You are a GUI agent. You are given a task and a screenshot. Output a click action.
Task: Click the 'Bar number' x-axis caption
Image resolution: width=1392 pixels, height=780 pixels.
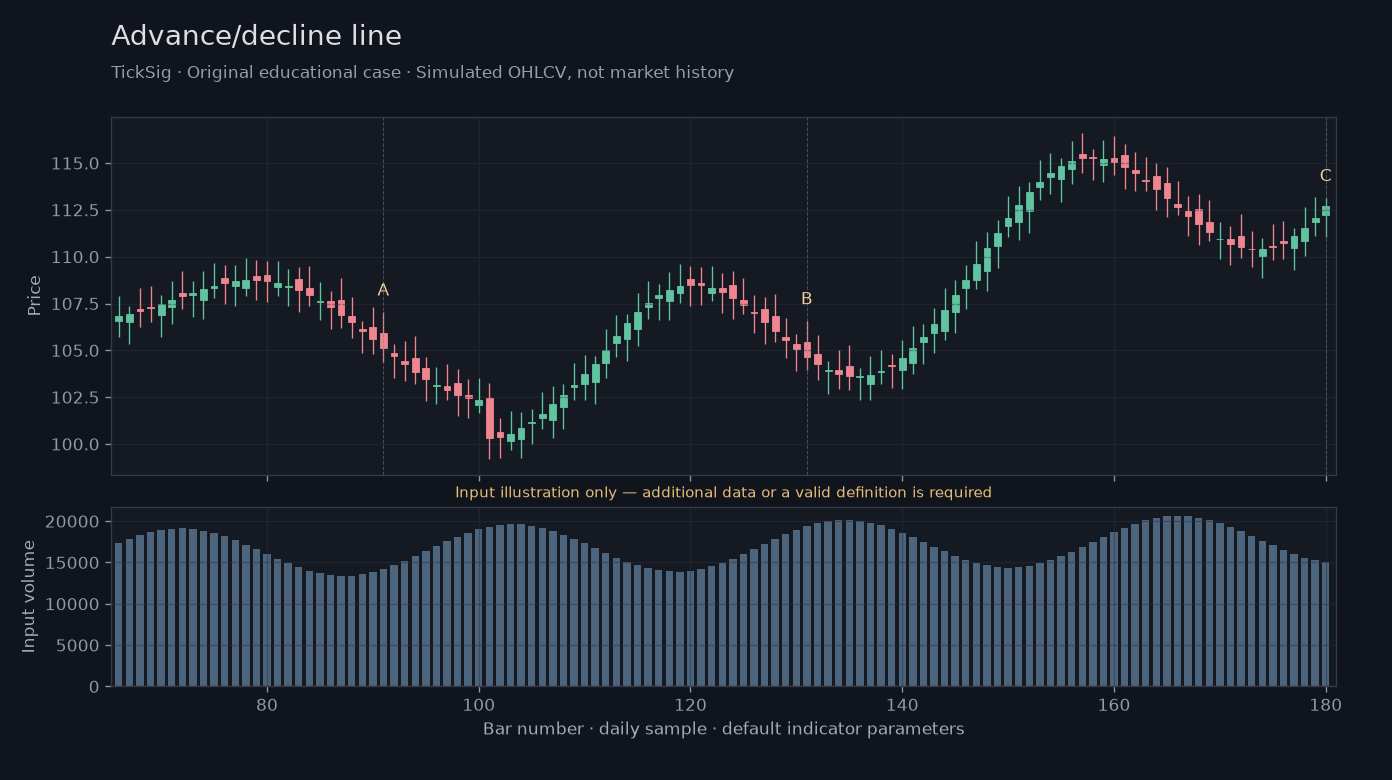click(x=723, y=729)
